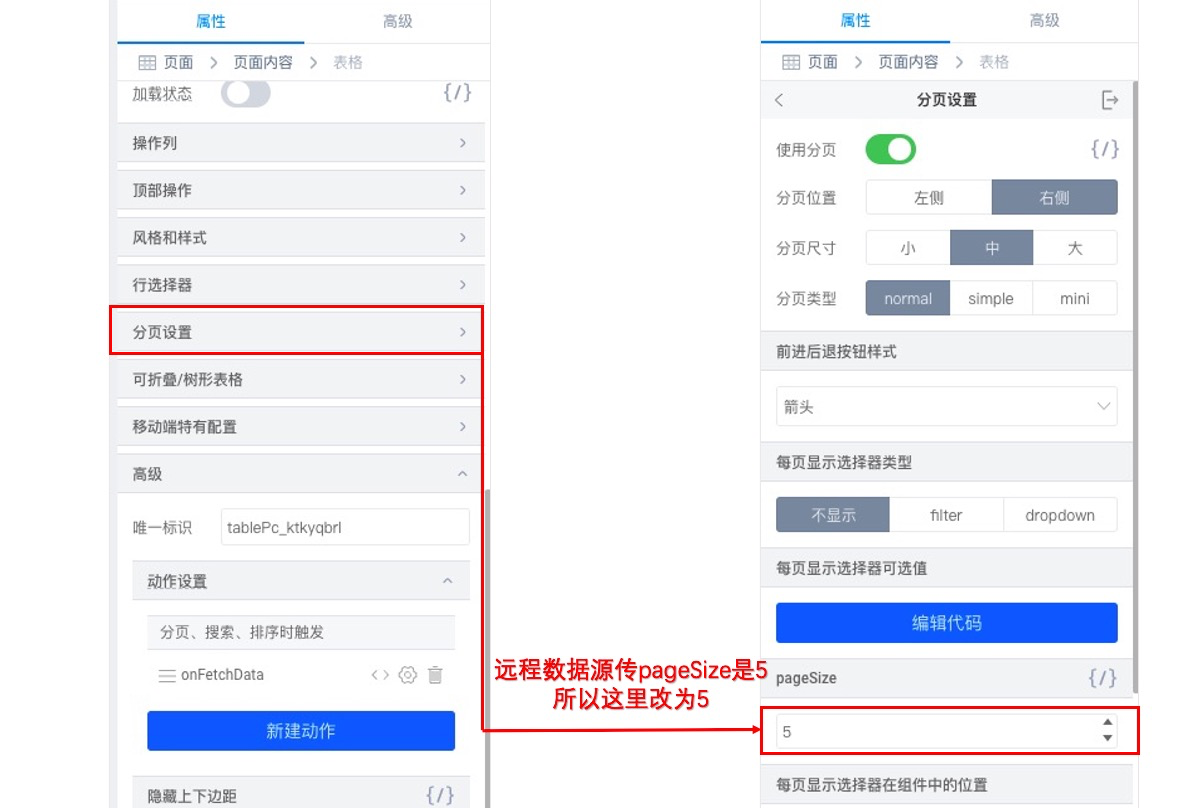Open the 箭头 button style dropdown
The height and width of the screenshot is (808, 1199).
pos(946,407)
